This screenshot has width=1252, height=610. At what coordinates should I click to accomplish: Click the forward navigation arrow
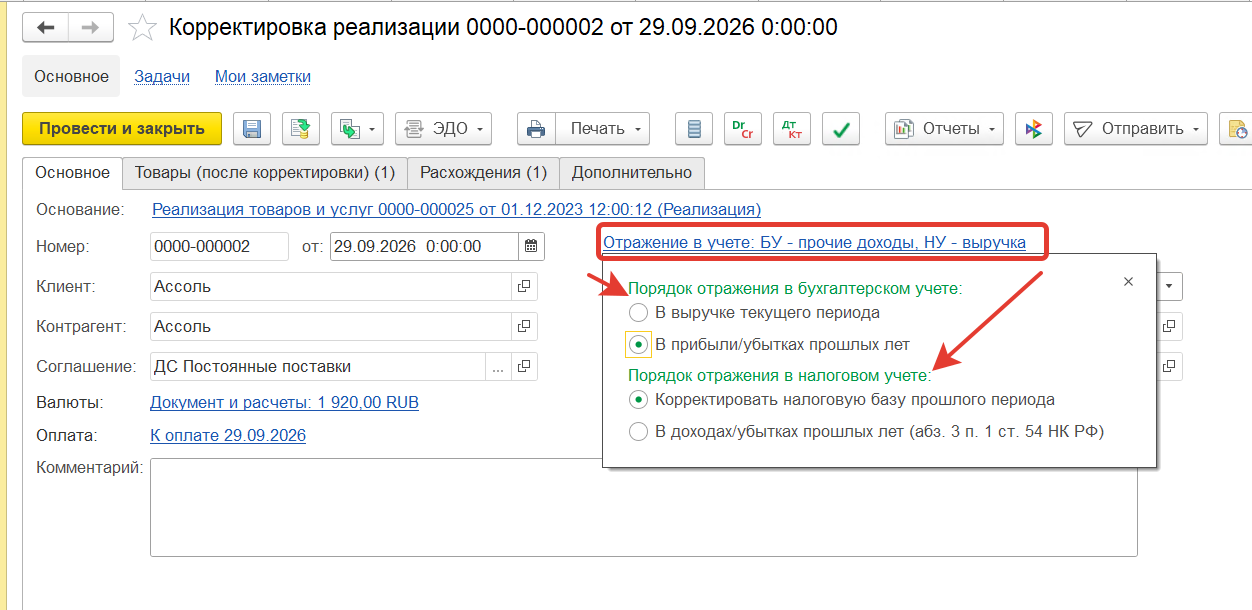tap(90, 28)
